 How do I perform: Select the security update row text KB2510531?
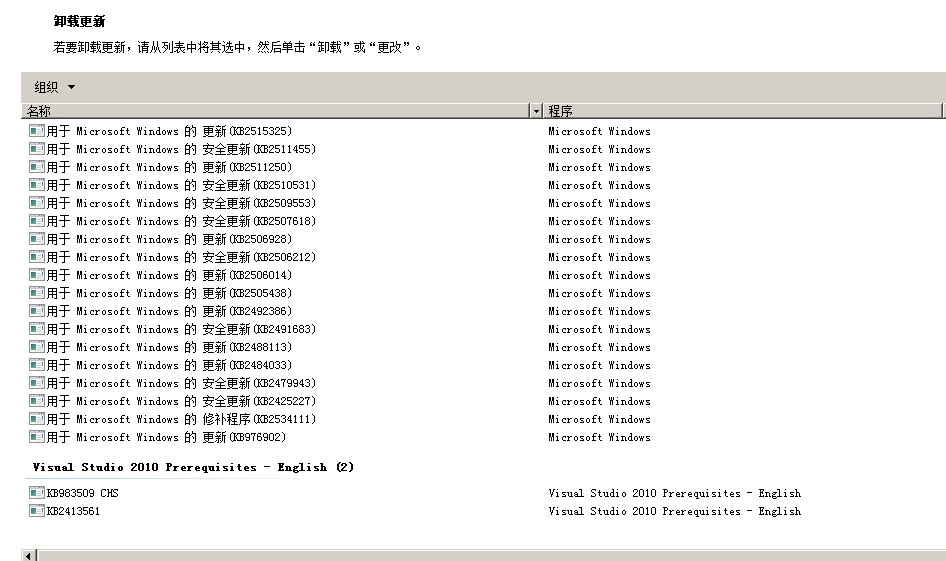[182, 185]
